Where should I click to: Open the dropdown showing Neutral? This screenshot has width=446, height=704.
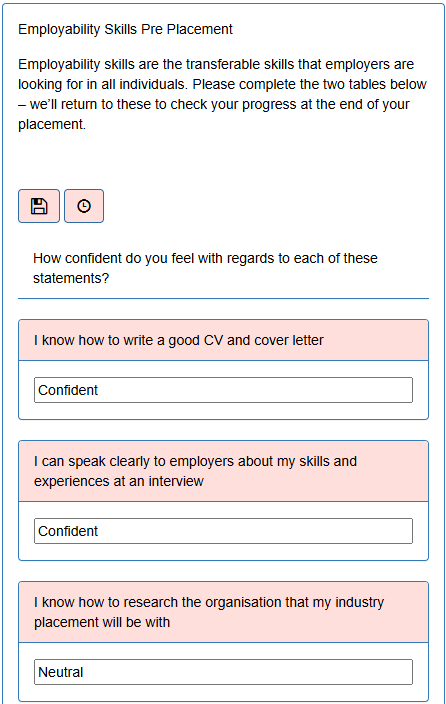coord(223,672)
